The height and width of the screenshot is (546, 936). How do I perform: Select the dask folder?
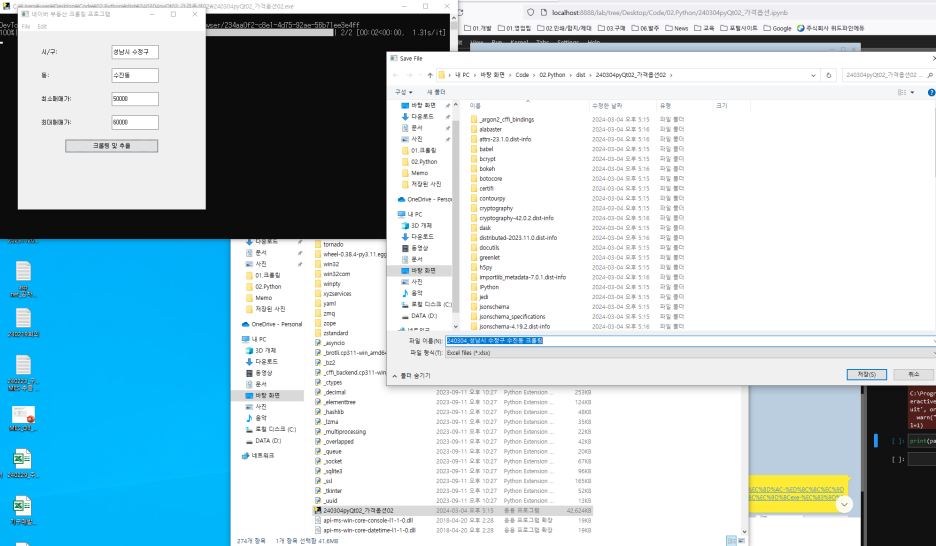pos(485,228)
